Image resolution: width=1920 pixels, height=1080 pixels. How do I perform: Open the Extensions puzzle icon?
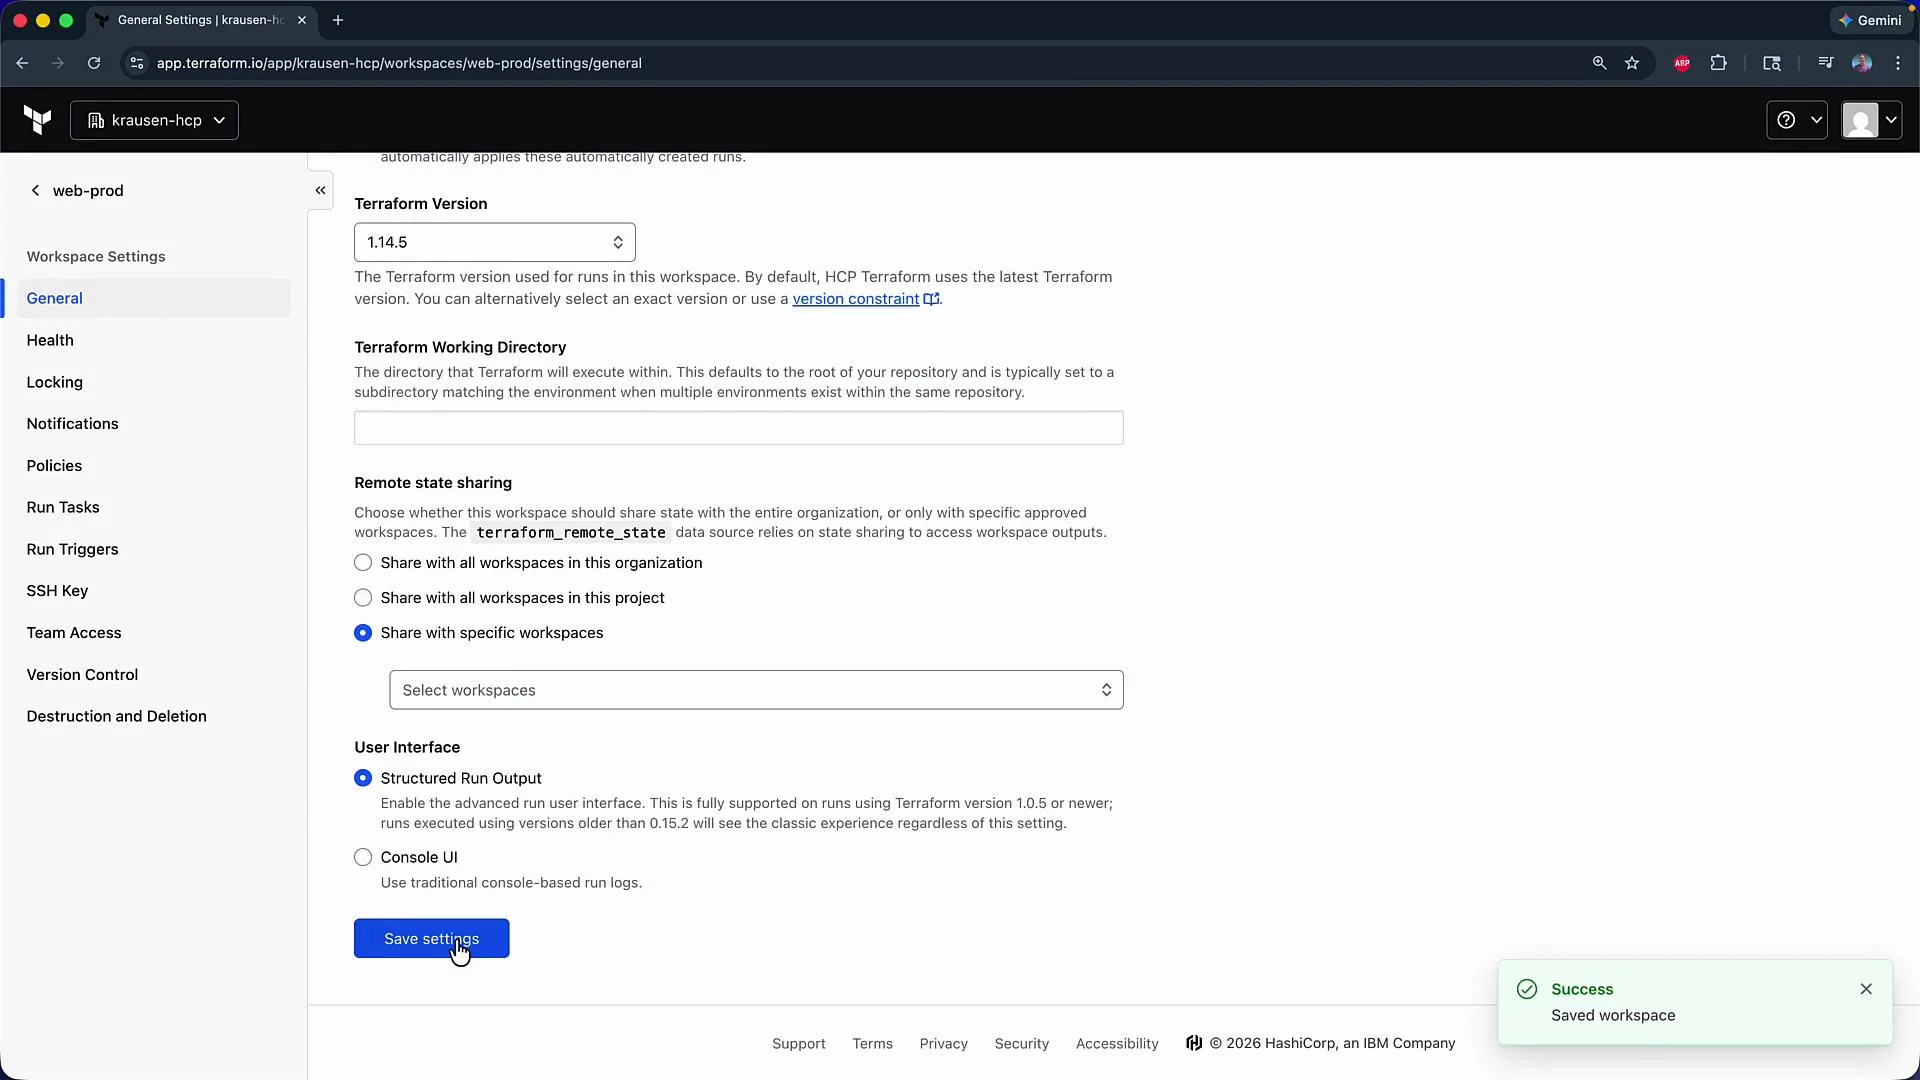coord(1718,63)
